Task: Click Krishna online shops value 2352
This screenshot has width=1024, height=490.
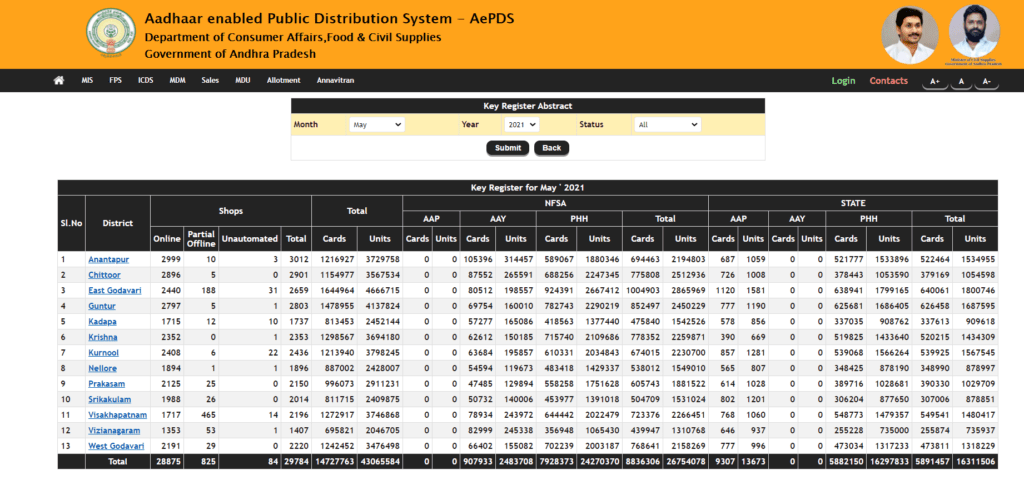Action: (171, 337)
